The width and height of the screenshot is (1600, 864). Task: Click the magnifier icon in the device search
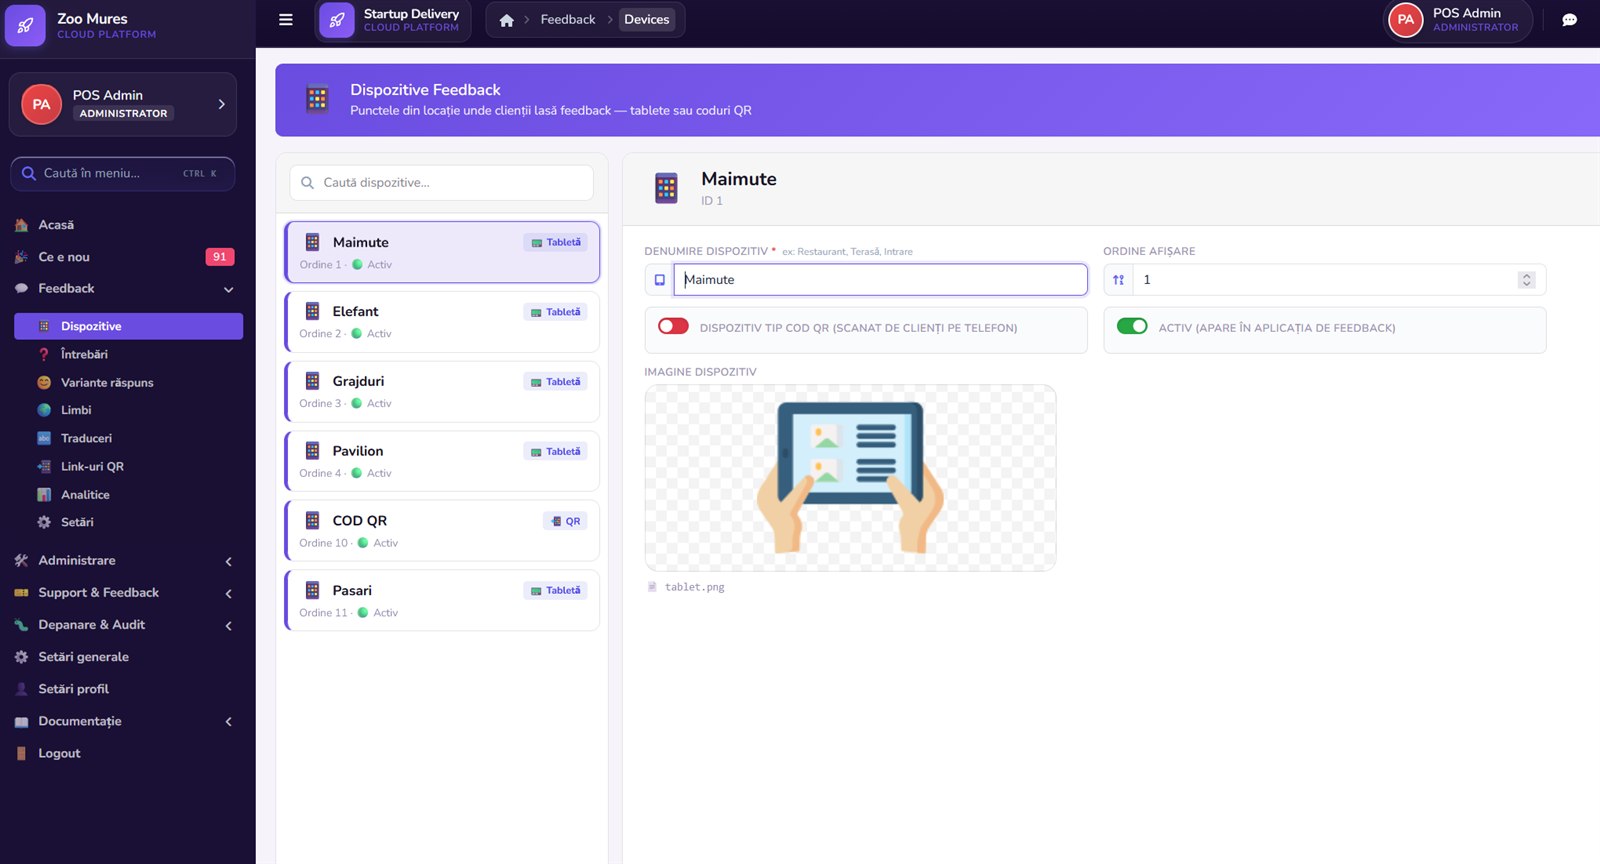click(308, 183)
